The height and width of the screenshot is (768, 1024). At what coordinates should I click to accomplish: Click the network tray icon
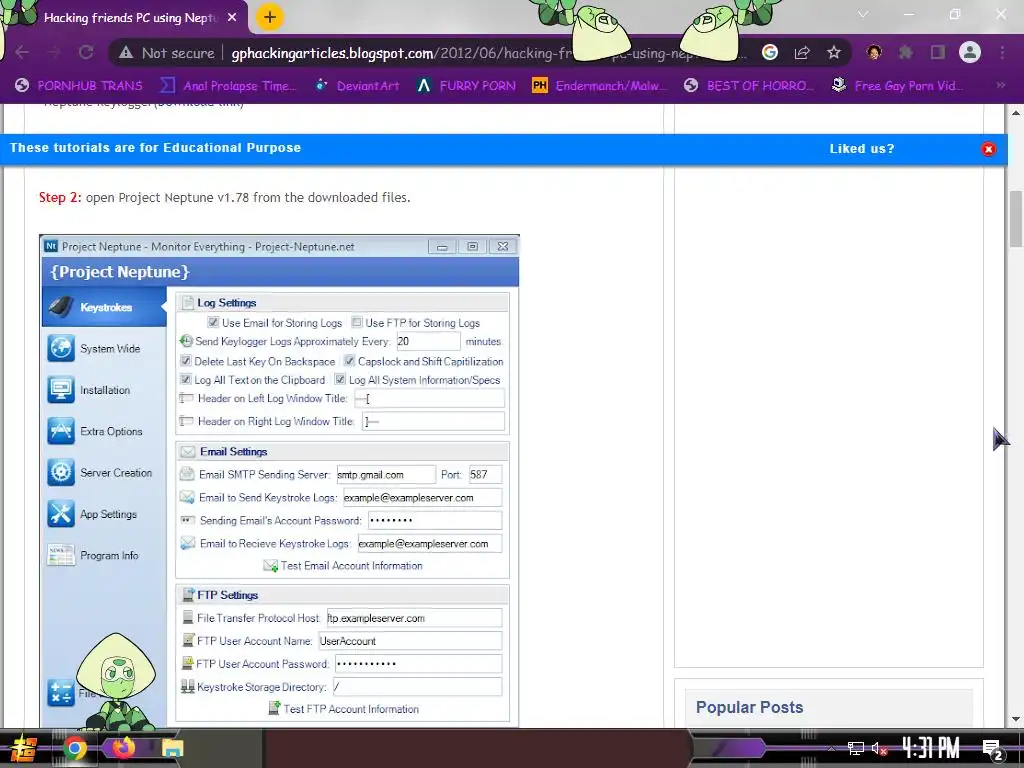pyautogui.click(x=856, y=748)
